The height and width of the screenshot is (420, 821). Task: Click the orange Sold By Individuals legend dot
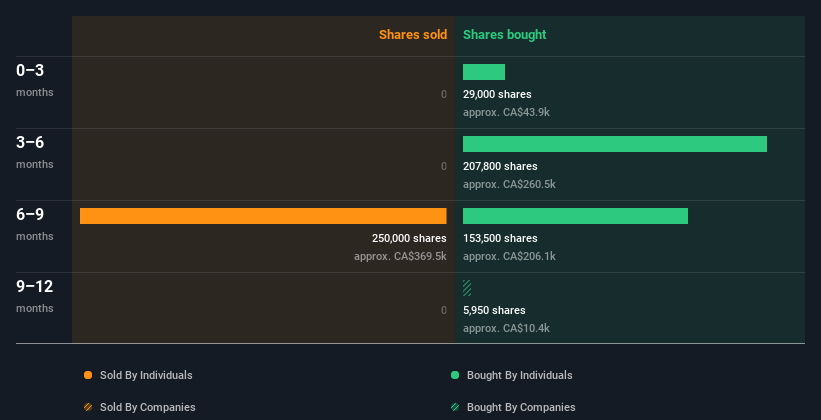click(x=88, y=375)
